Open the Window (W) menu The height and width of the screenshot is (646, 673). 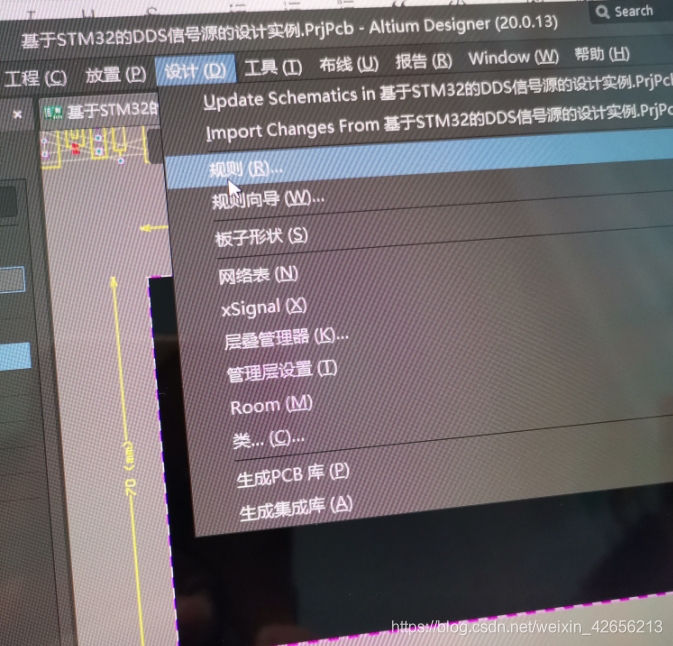click(513, 57)
